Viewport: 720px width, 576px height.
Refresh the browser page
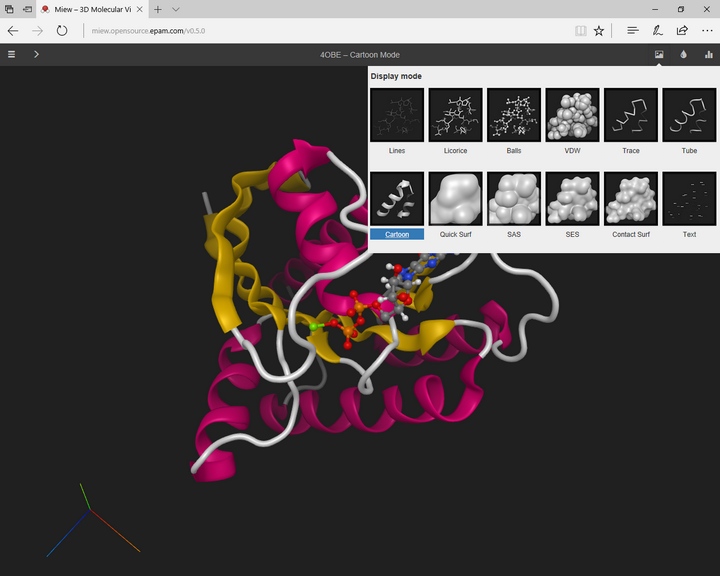pyautogui.click(x=62, y=31)
